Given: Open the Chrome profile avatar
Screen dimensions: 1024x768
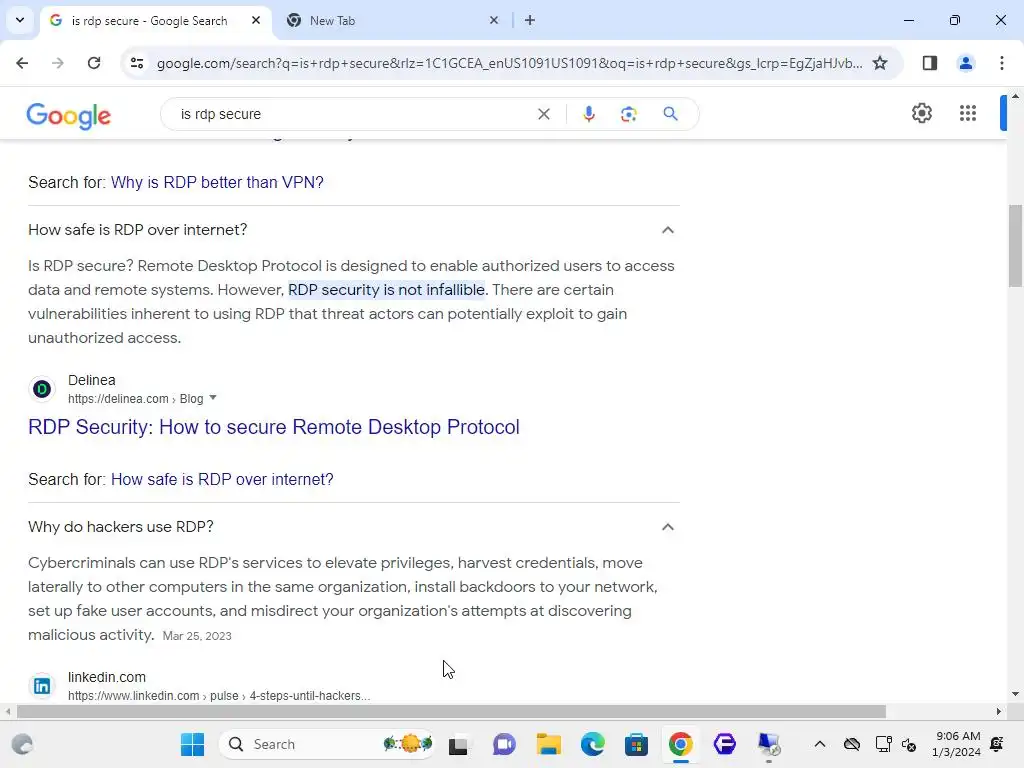Looking at the screenshot, I should [966, 63].
